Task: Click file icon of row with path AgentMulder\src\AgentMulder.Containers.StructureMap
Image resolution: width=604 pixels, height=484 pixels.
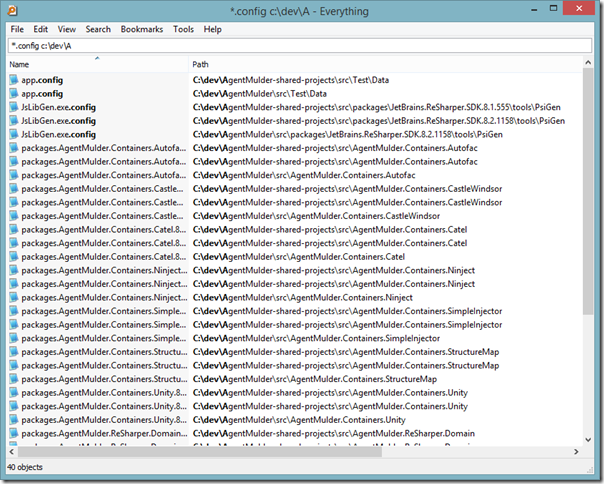Action: (x=14, y=379)
